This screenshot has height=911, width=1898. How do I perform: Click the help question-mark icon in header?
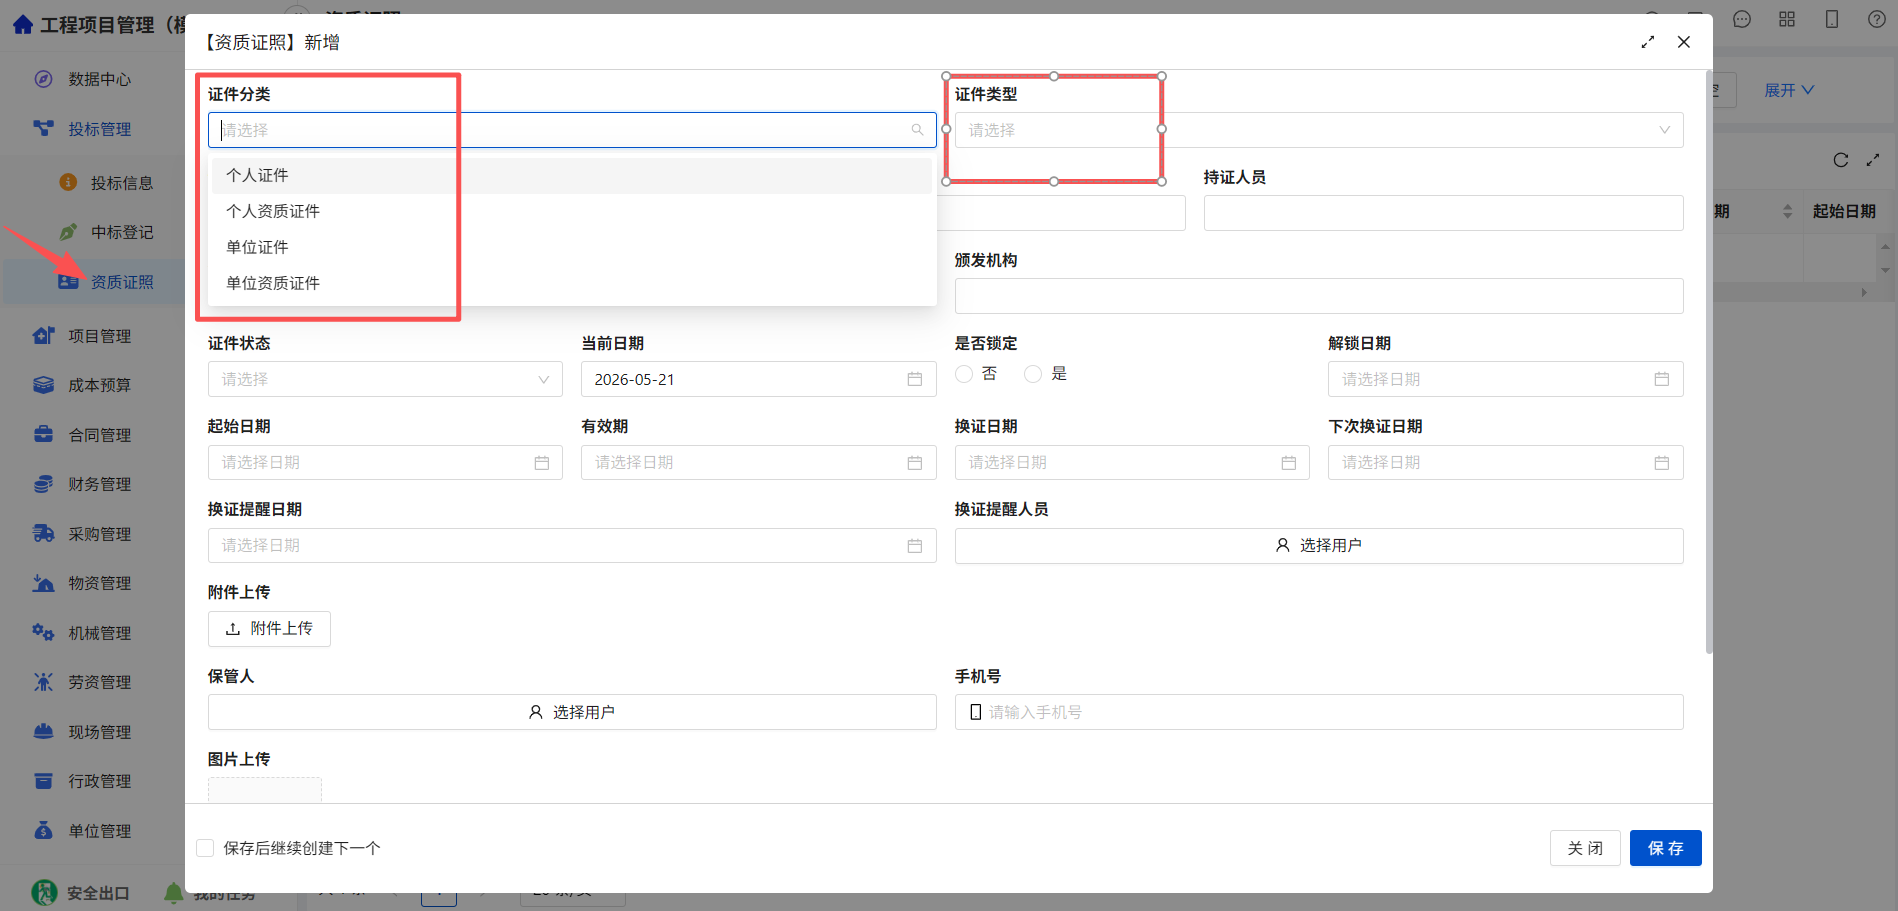click(1877, 19)
